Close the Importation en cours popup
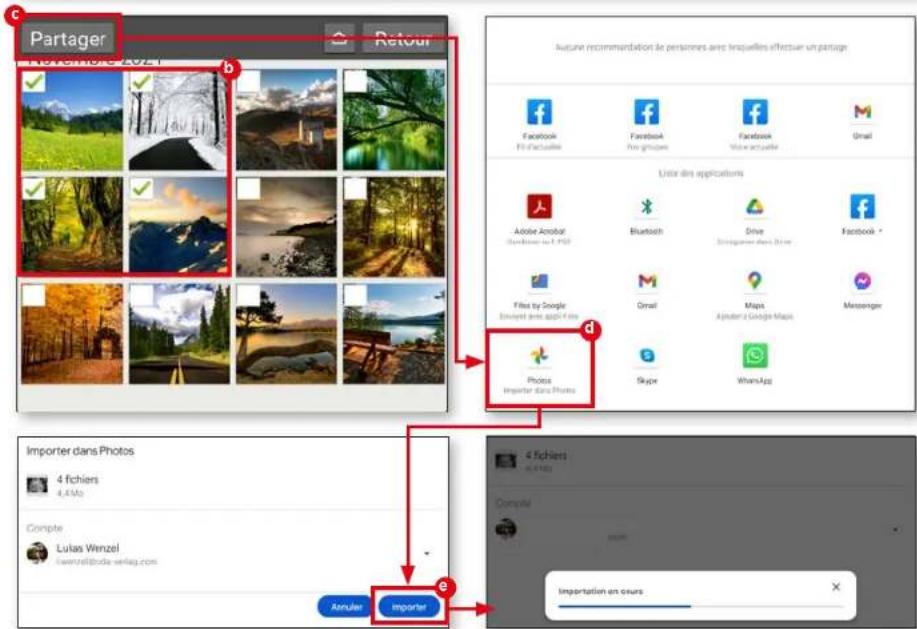Viewport: 917px width, 629px height. [x=836, y=586]
